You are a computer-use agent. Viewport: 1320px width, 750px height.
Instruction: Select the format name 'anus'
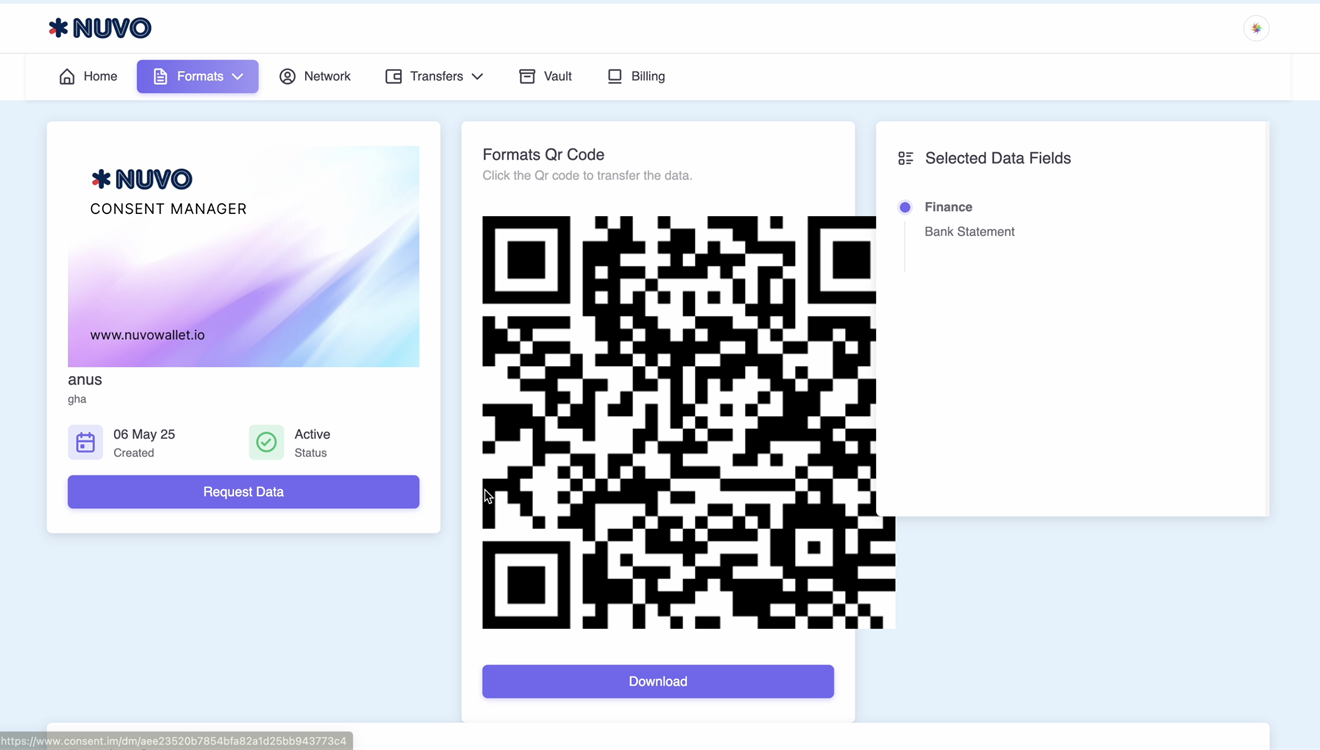pos(85,380)
